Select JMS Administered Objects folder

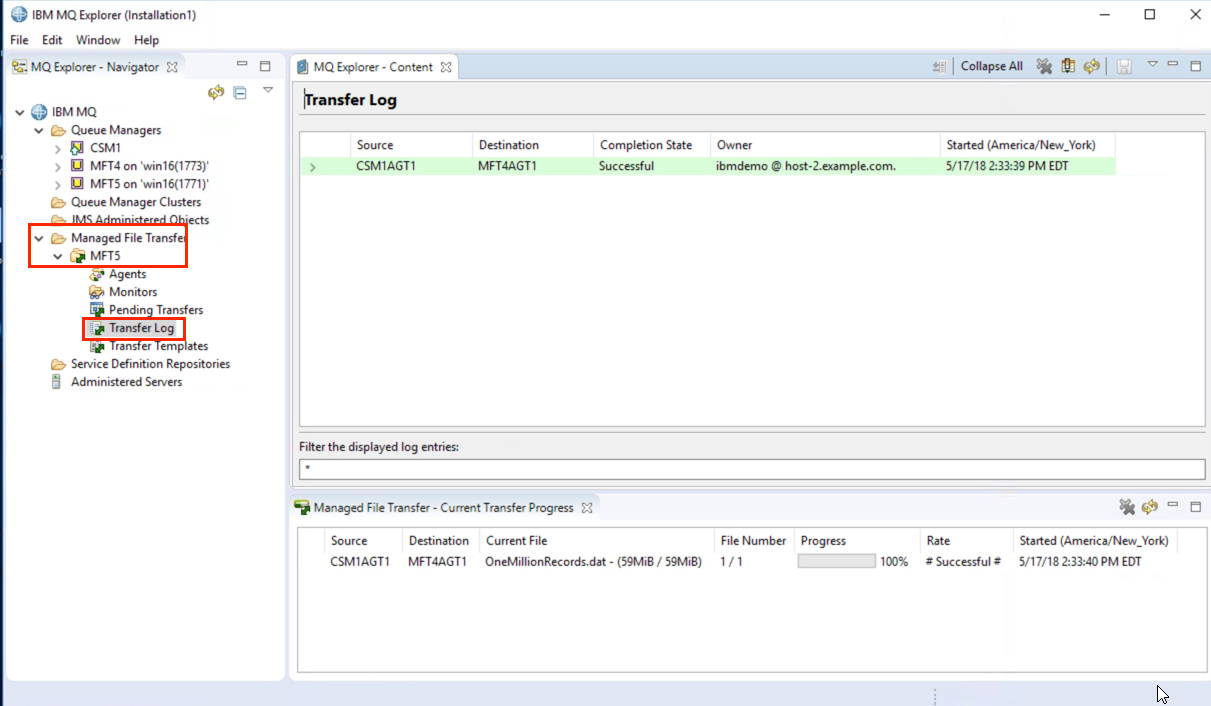click(140, 220)
